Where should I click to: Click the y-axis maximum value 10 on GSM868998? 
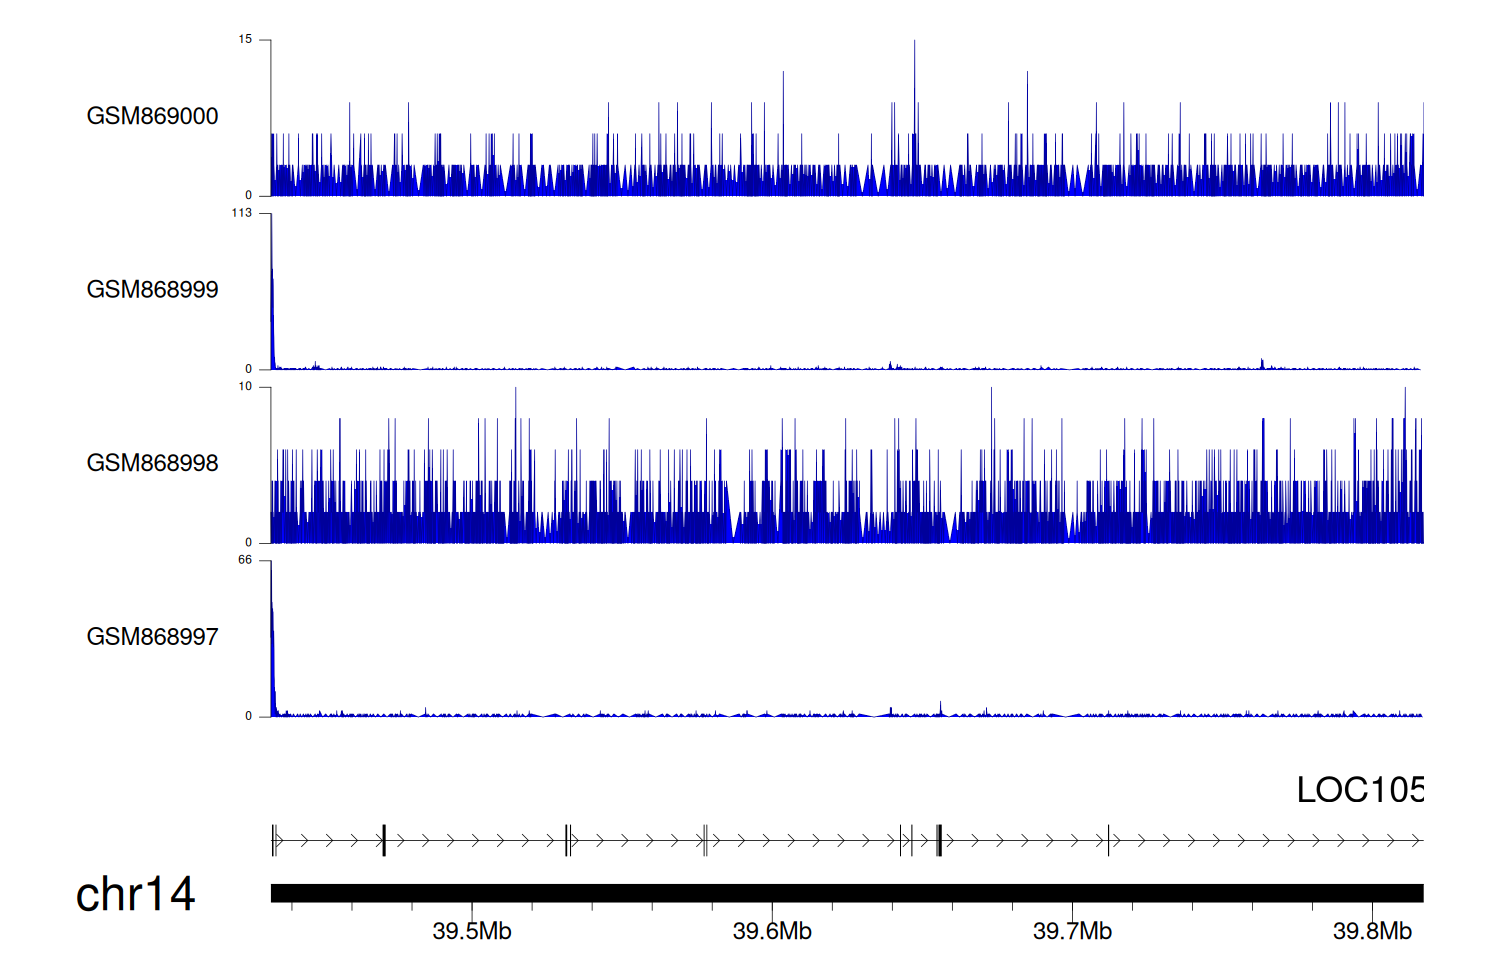point(245,387)
